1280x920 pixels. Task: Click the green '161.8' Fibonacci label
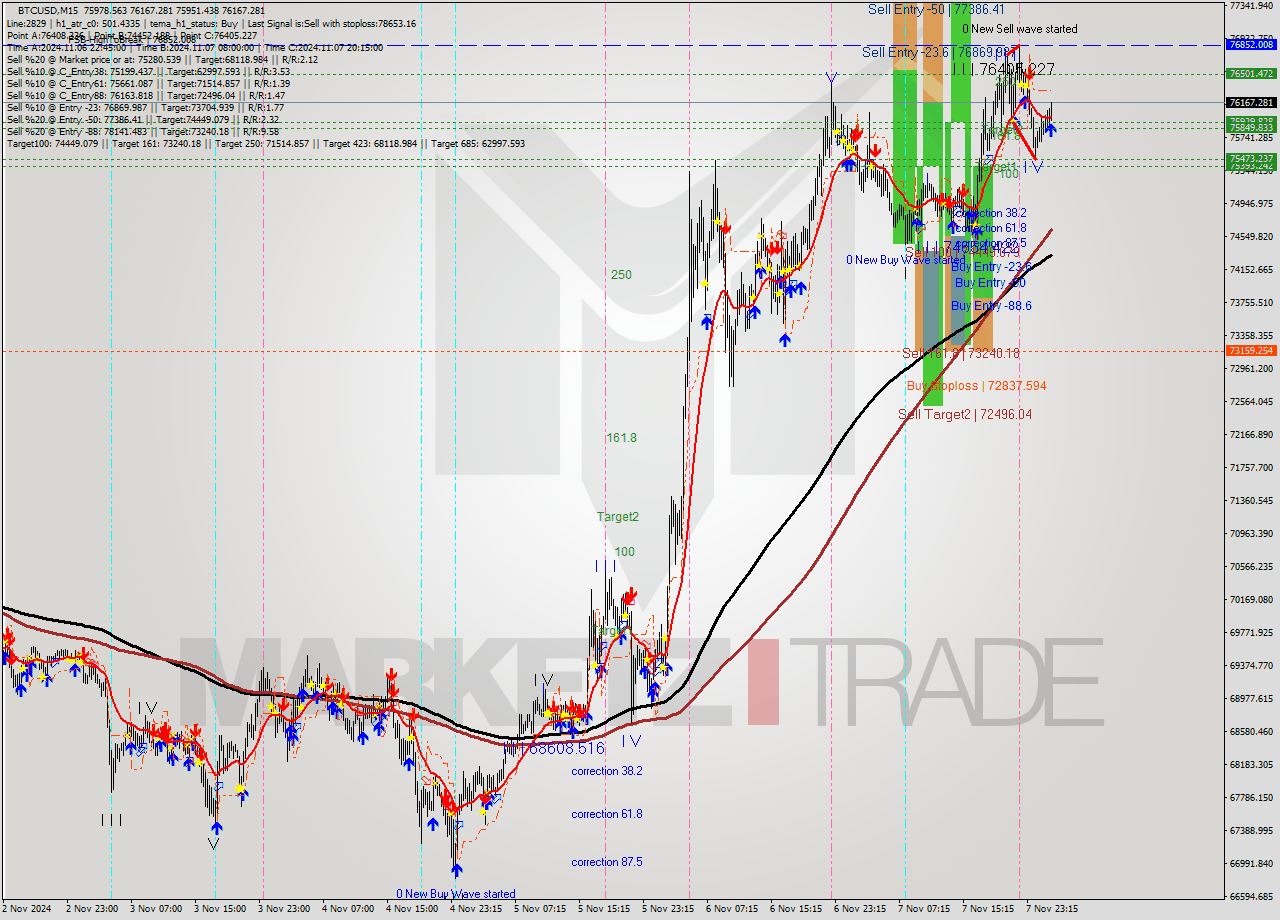(621, 438)
